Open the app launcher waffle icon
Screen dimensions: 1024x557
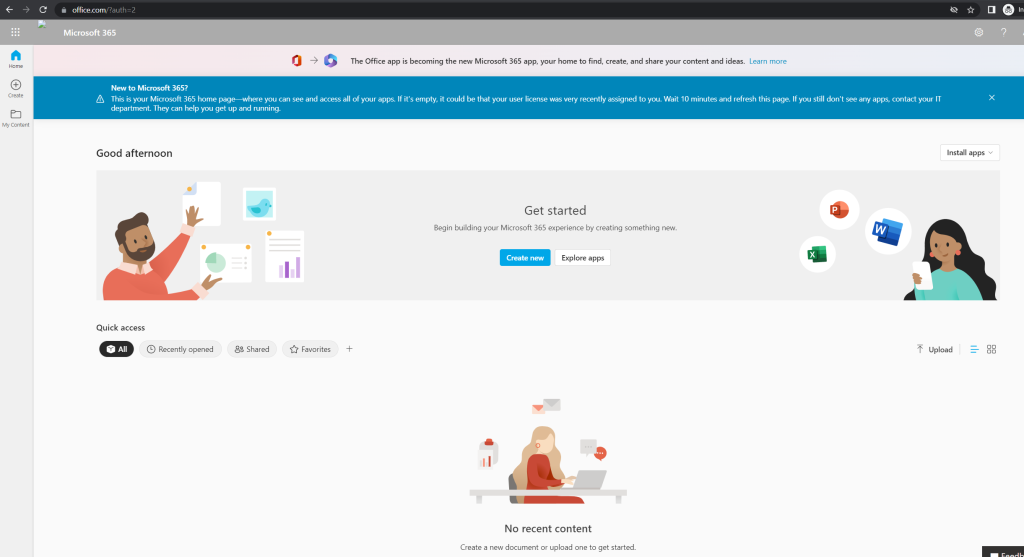[15, 32]
